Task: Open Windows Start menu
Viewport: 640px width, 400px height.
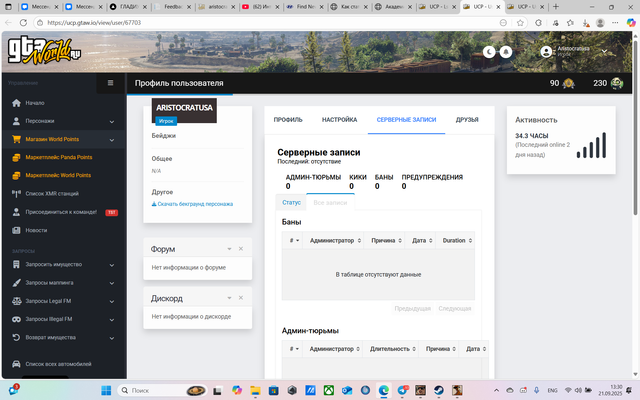Action: pos(106,391)
